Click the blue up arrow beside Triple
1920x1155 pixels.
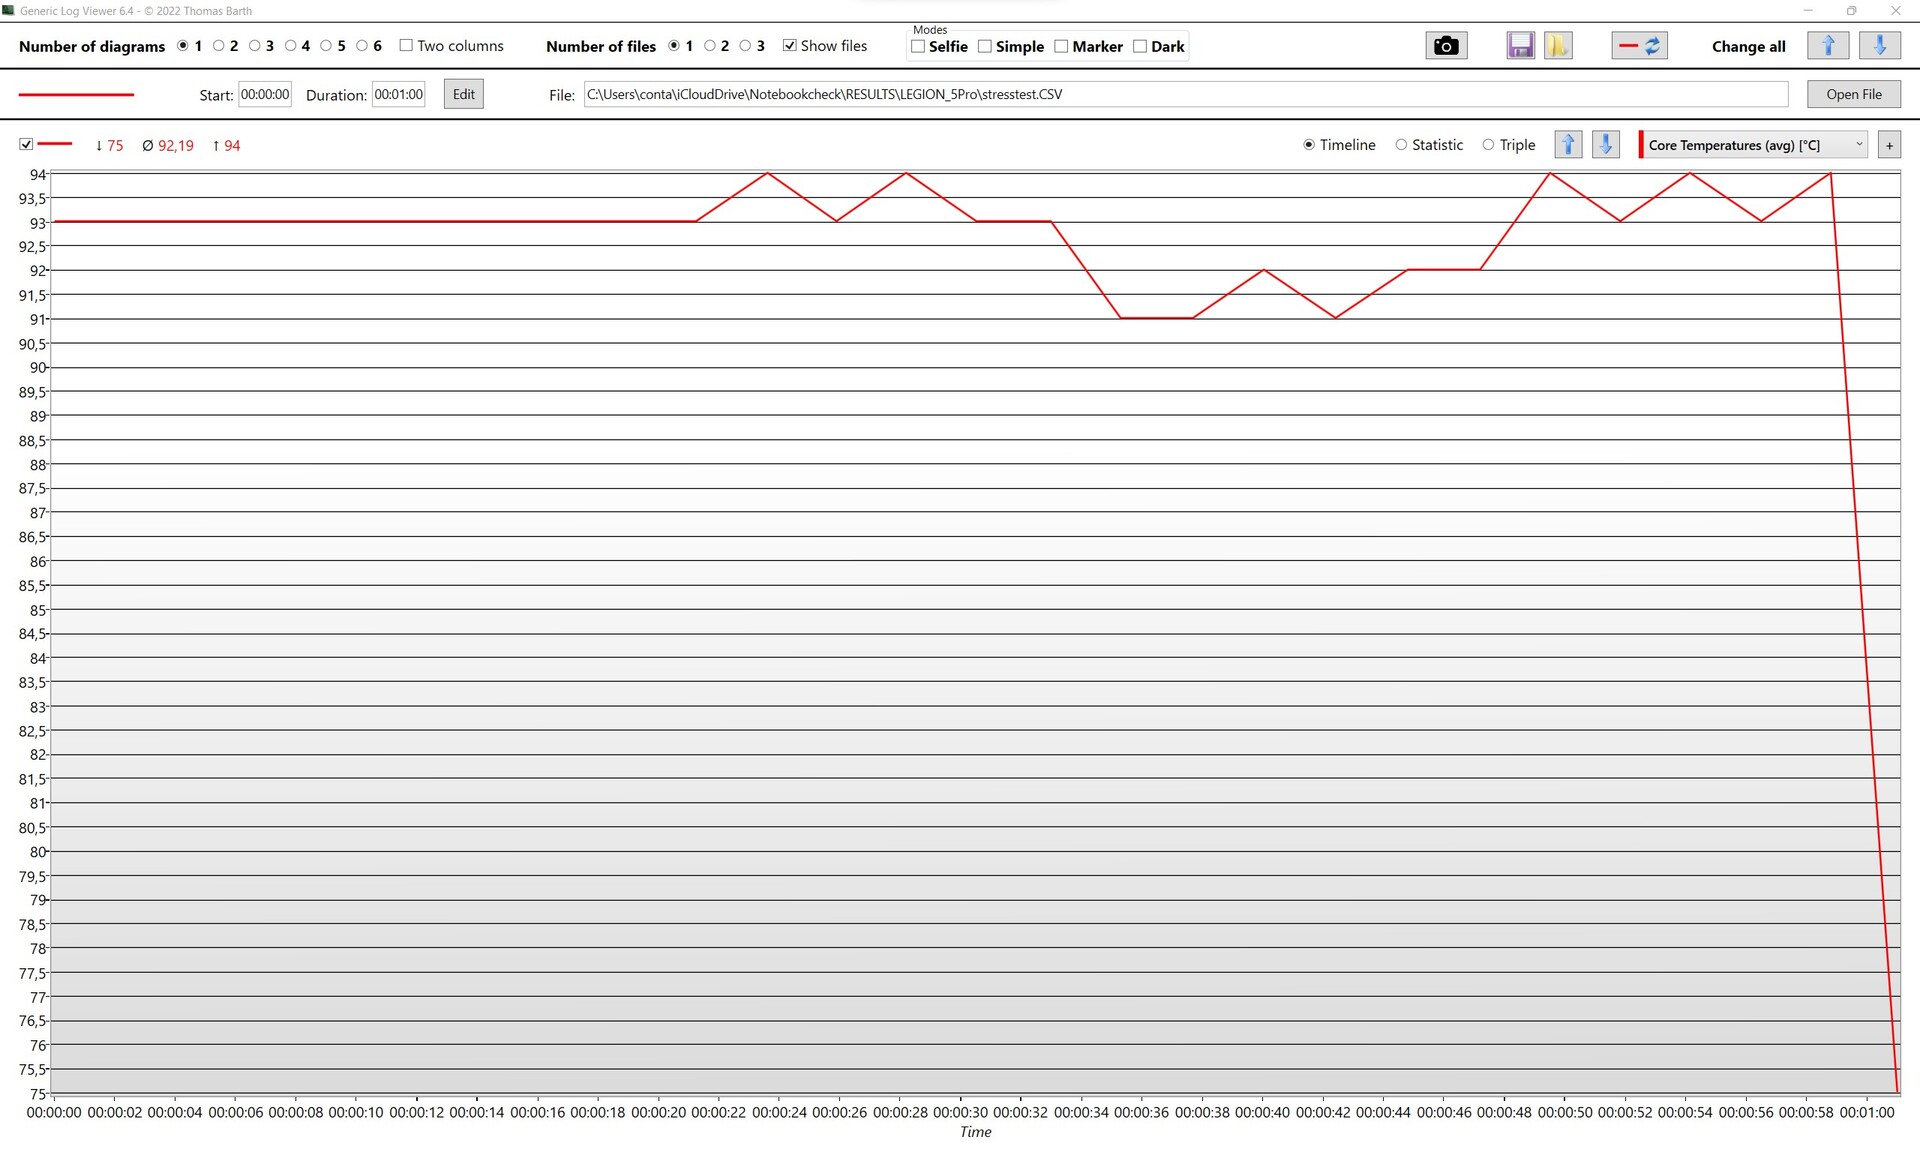point(1568,145)
